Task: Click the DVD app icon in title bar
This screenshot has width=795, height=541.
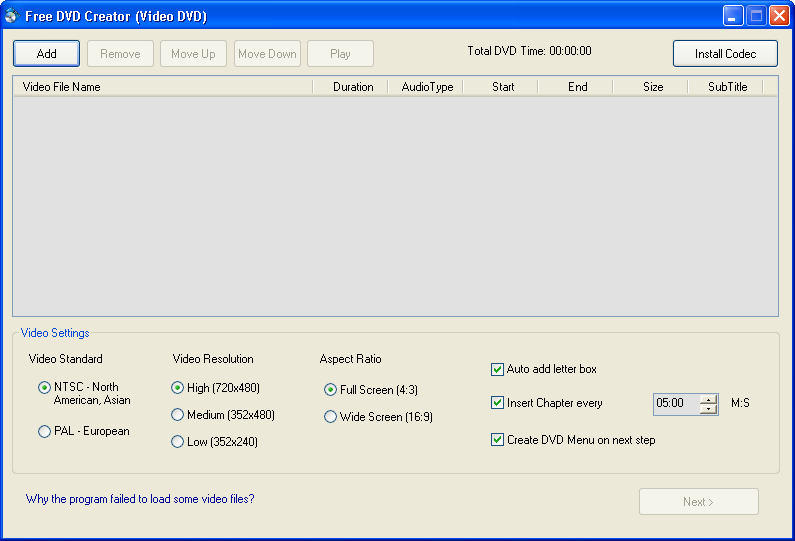Action: (x=12, y=16)
